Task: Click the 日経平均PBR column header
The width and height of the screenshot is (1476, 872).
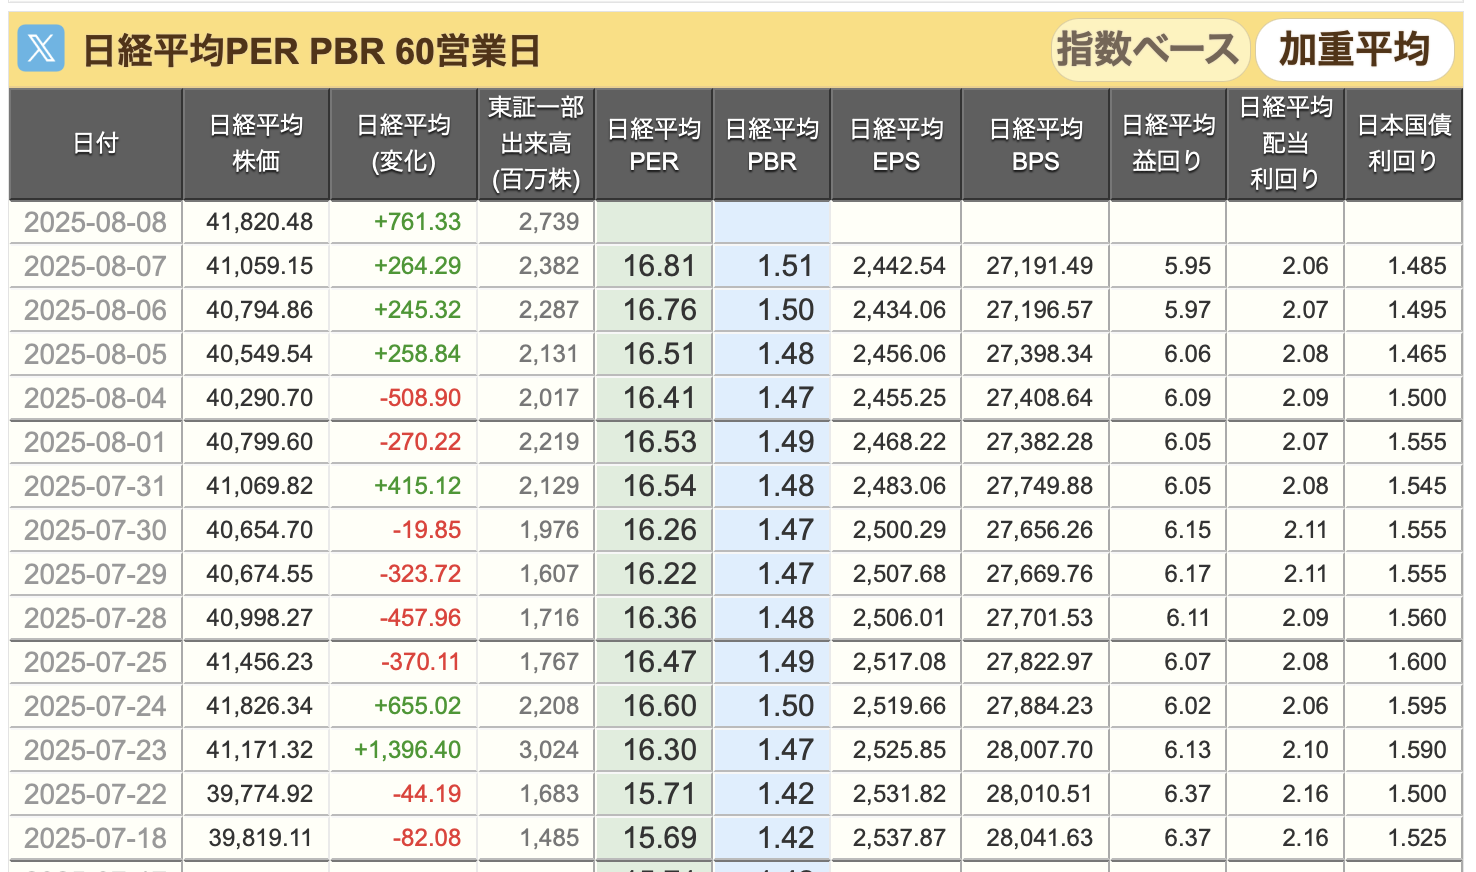Action: (x=772, y=144)
